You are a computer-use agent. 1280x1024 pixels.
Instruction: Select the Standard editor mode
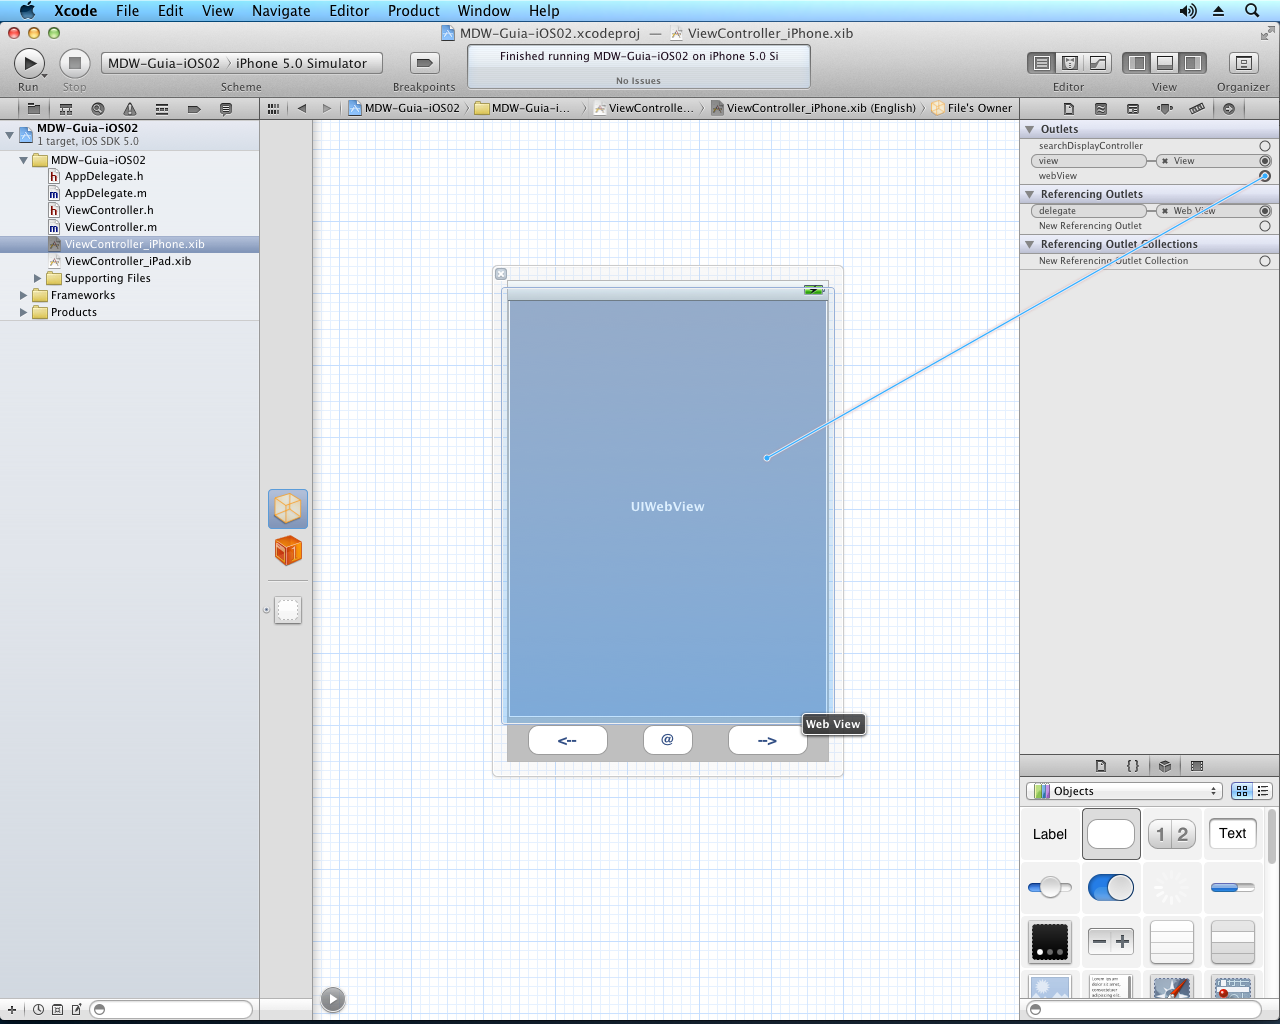[1041, 63]
